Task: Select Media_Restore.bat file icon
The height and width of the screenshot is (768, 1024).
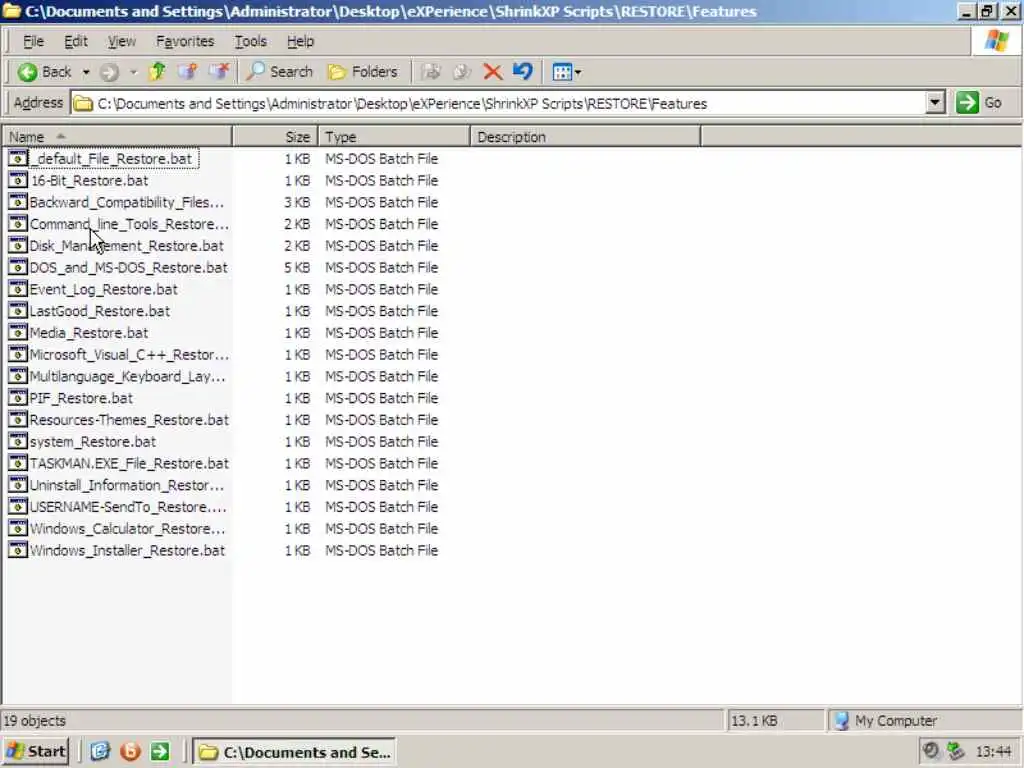Action: point(18,332)
